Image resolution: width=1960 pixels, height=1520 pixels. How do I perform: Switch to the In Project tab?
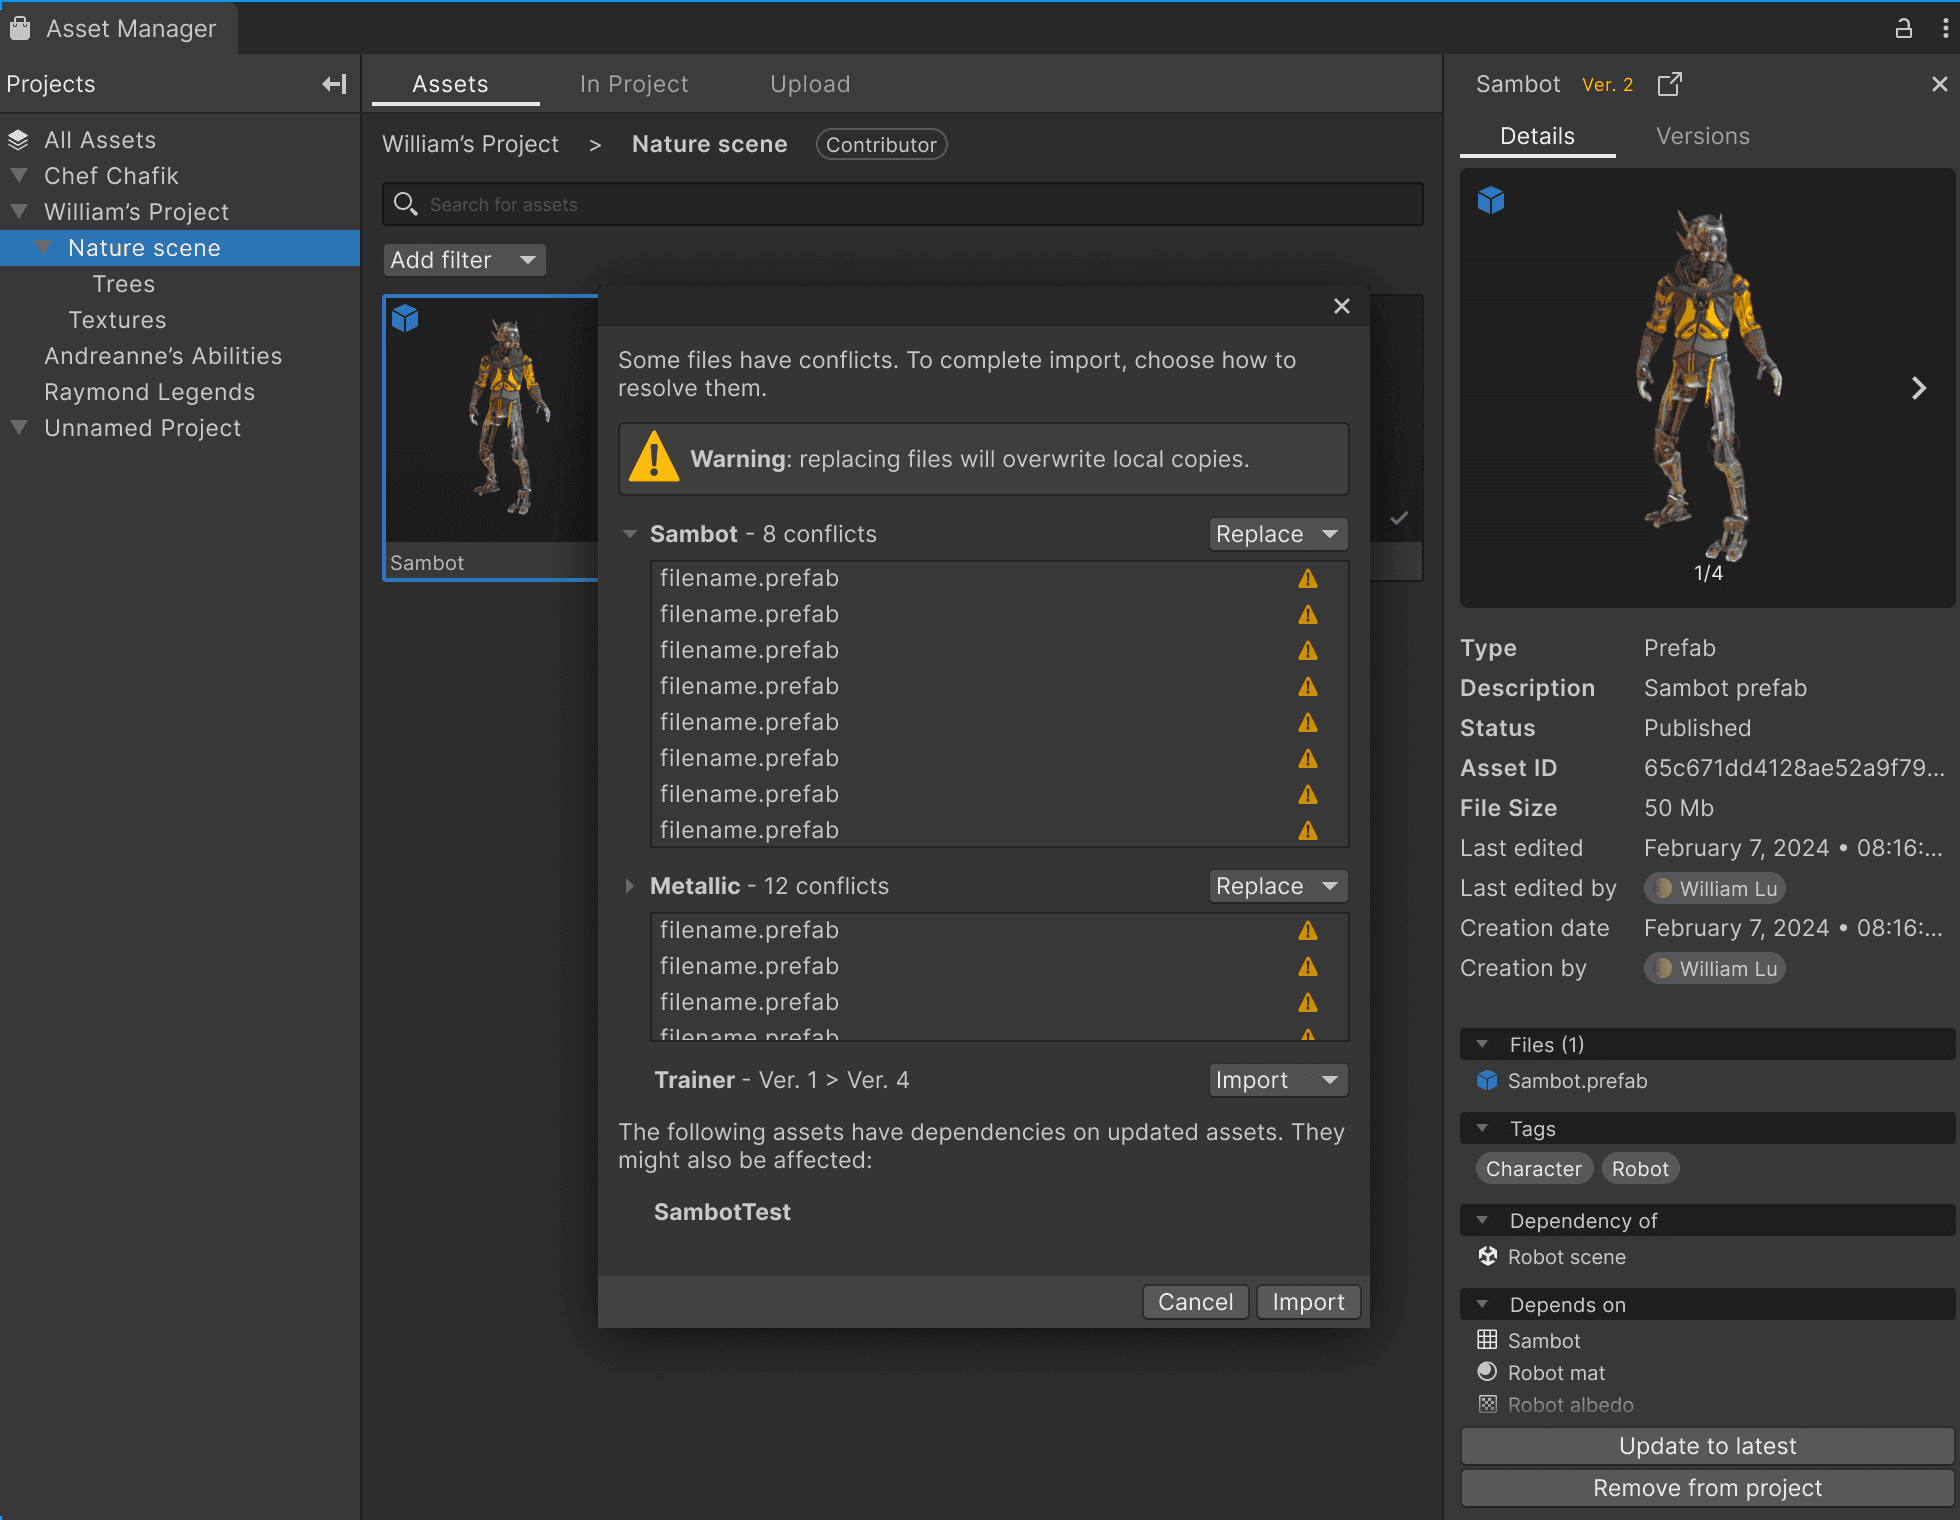[x=634, y=84]
